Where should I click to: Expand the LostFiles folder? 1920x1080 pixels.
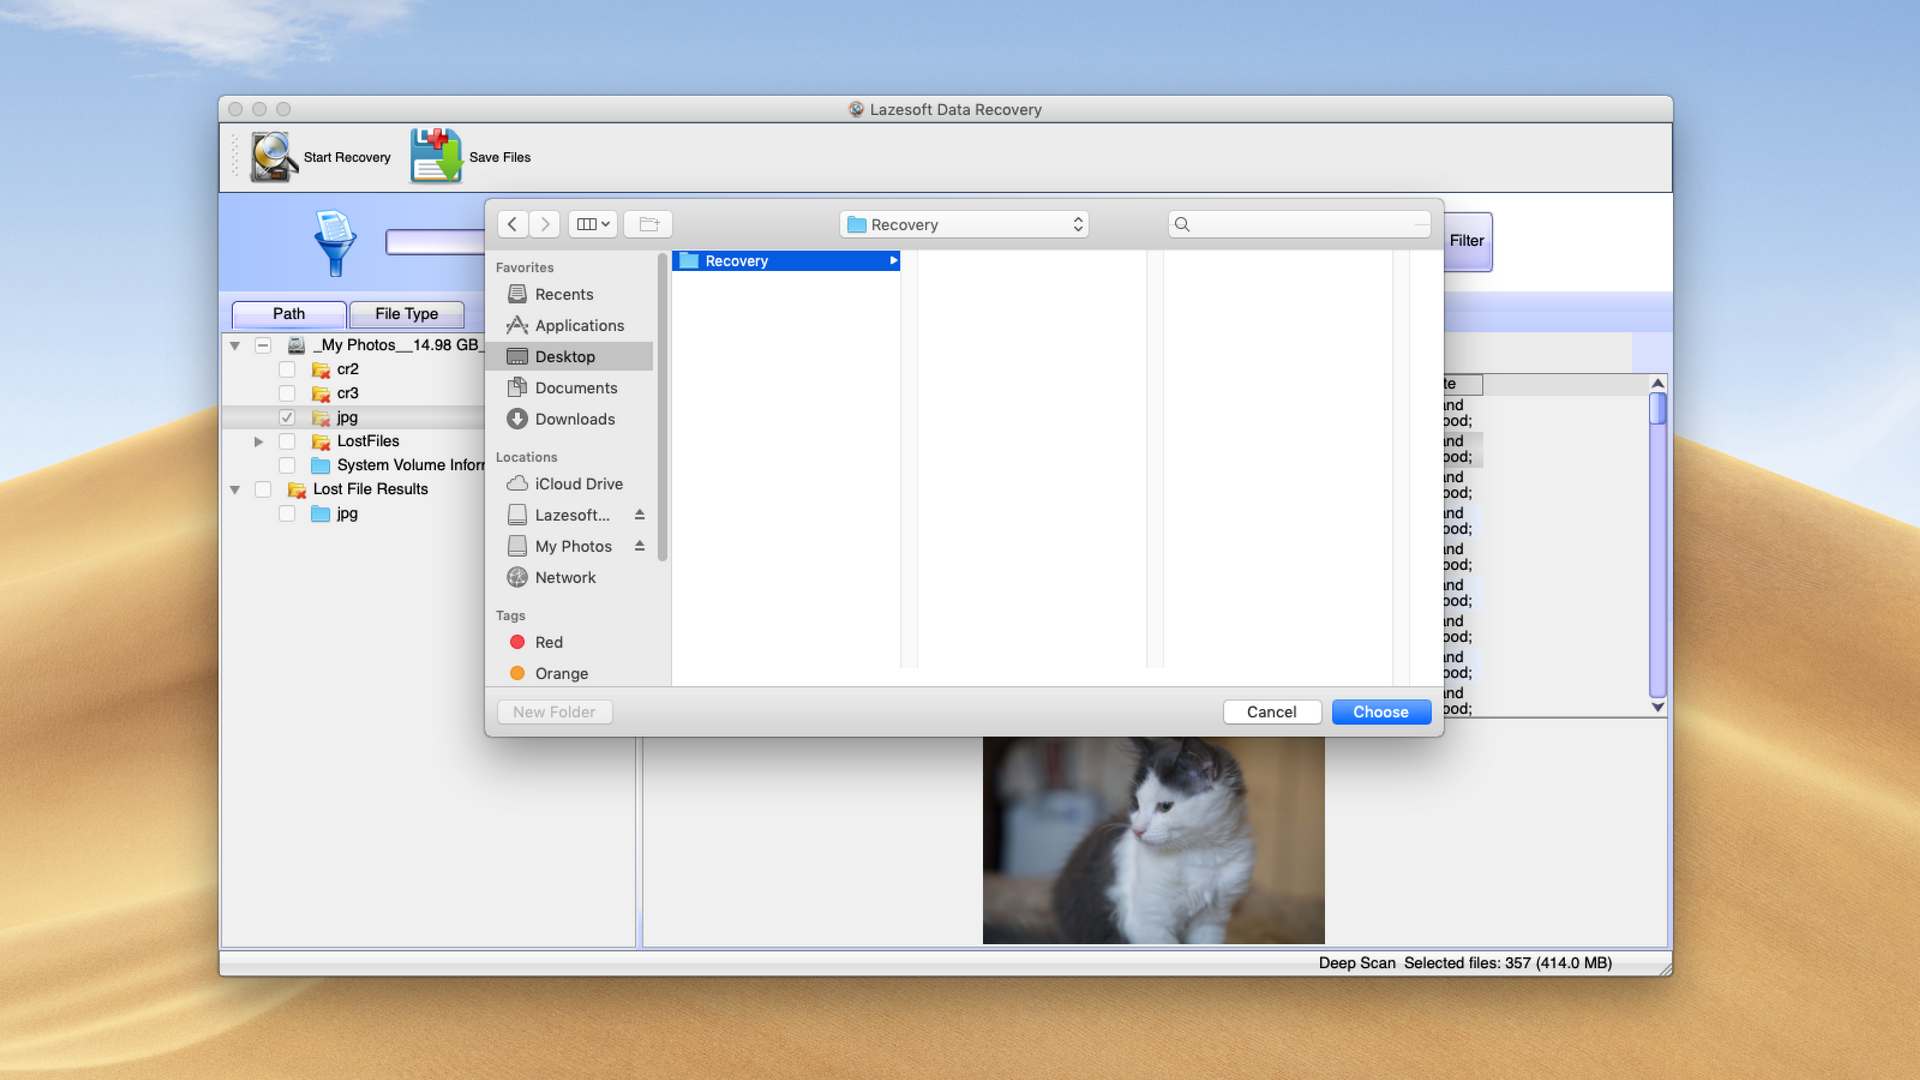[x=258, y=441]
